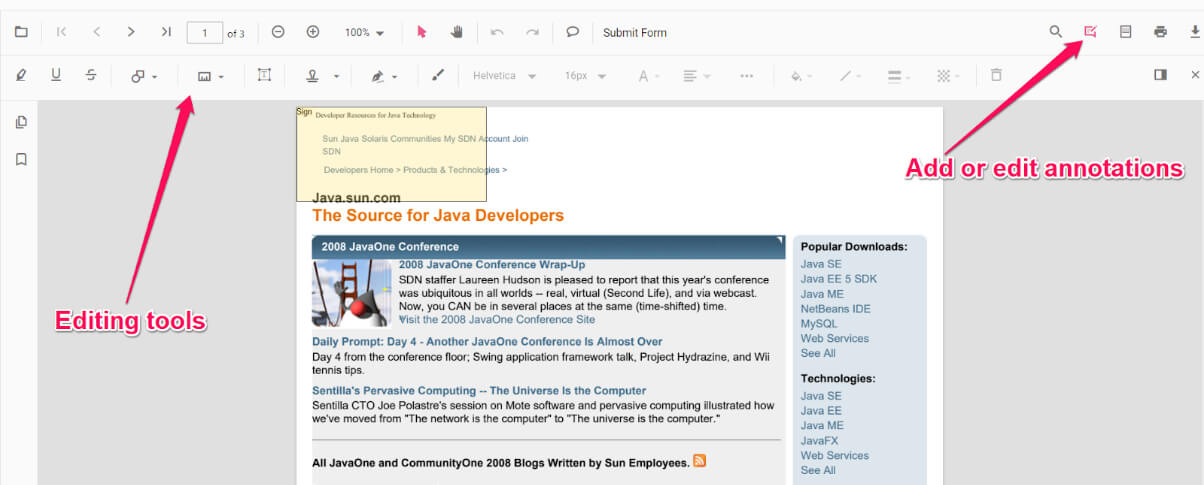Show the bookmarks panel
This screenshot has width=1204, height=485.
tap(21, 159)
